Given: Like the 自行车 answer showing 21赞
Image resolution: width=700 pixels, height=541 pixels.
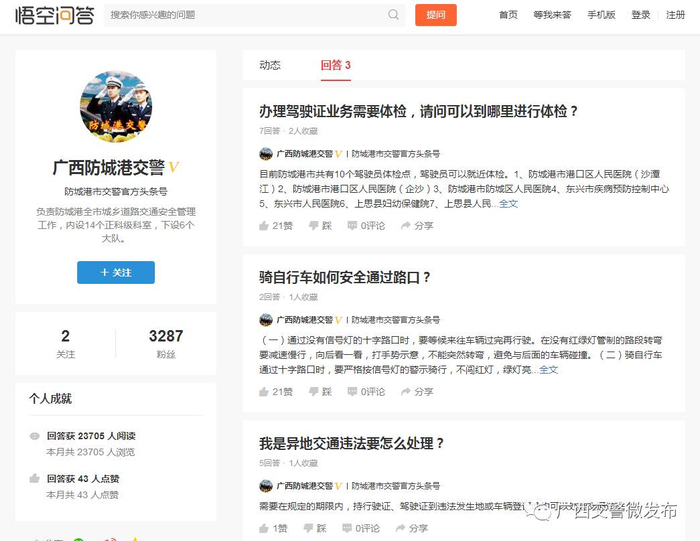Looking at the screenshot, I should click(276, 392).
